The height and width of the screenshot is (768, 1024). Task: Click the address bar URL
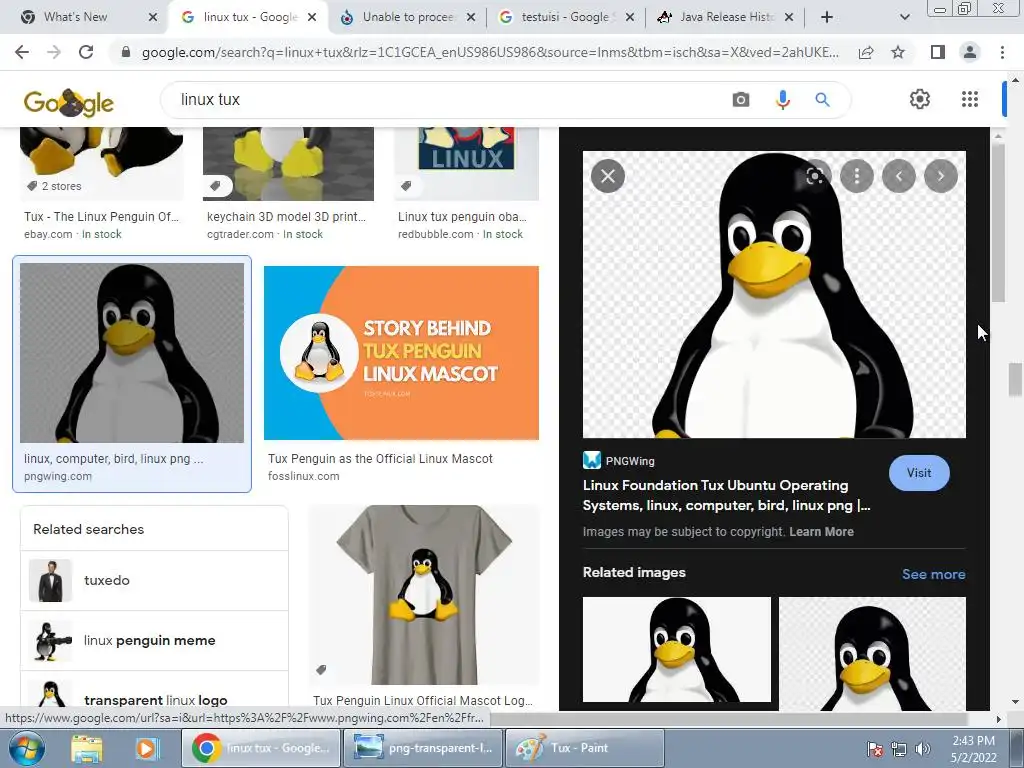pyautogui.click(x=490, y=52)
